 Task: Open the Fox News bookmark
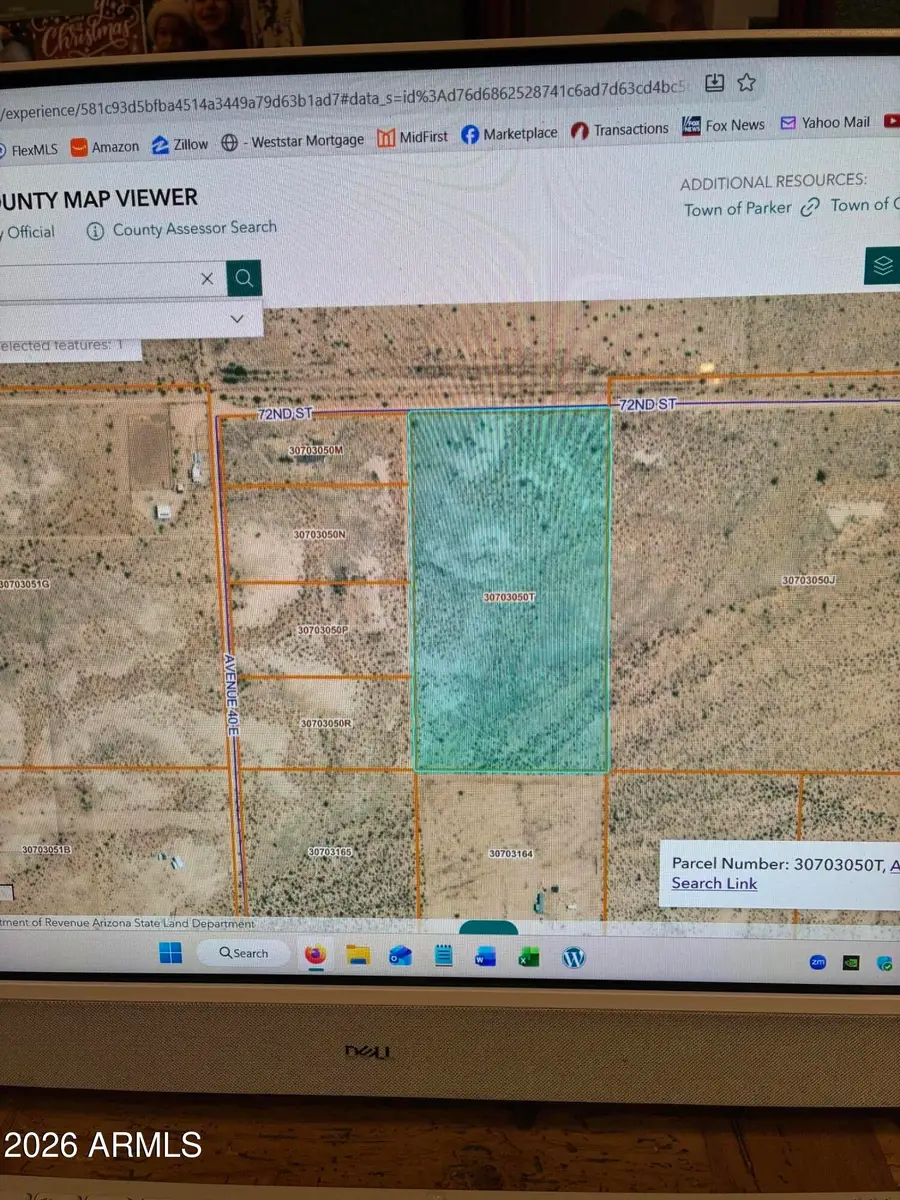(723, 125)
